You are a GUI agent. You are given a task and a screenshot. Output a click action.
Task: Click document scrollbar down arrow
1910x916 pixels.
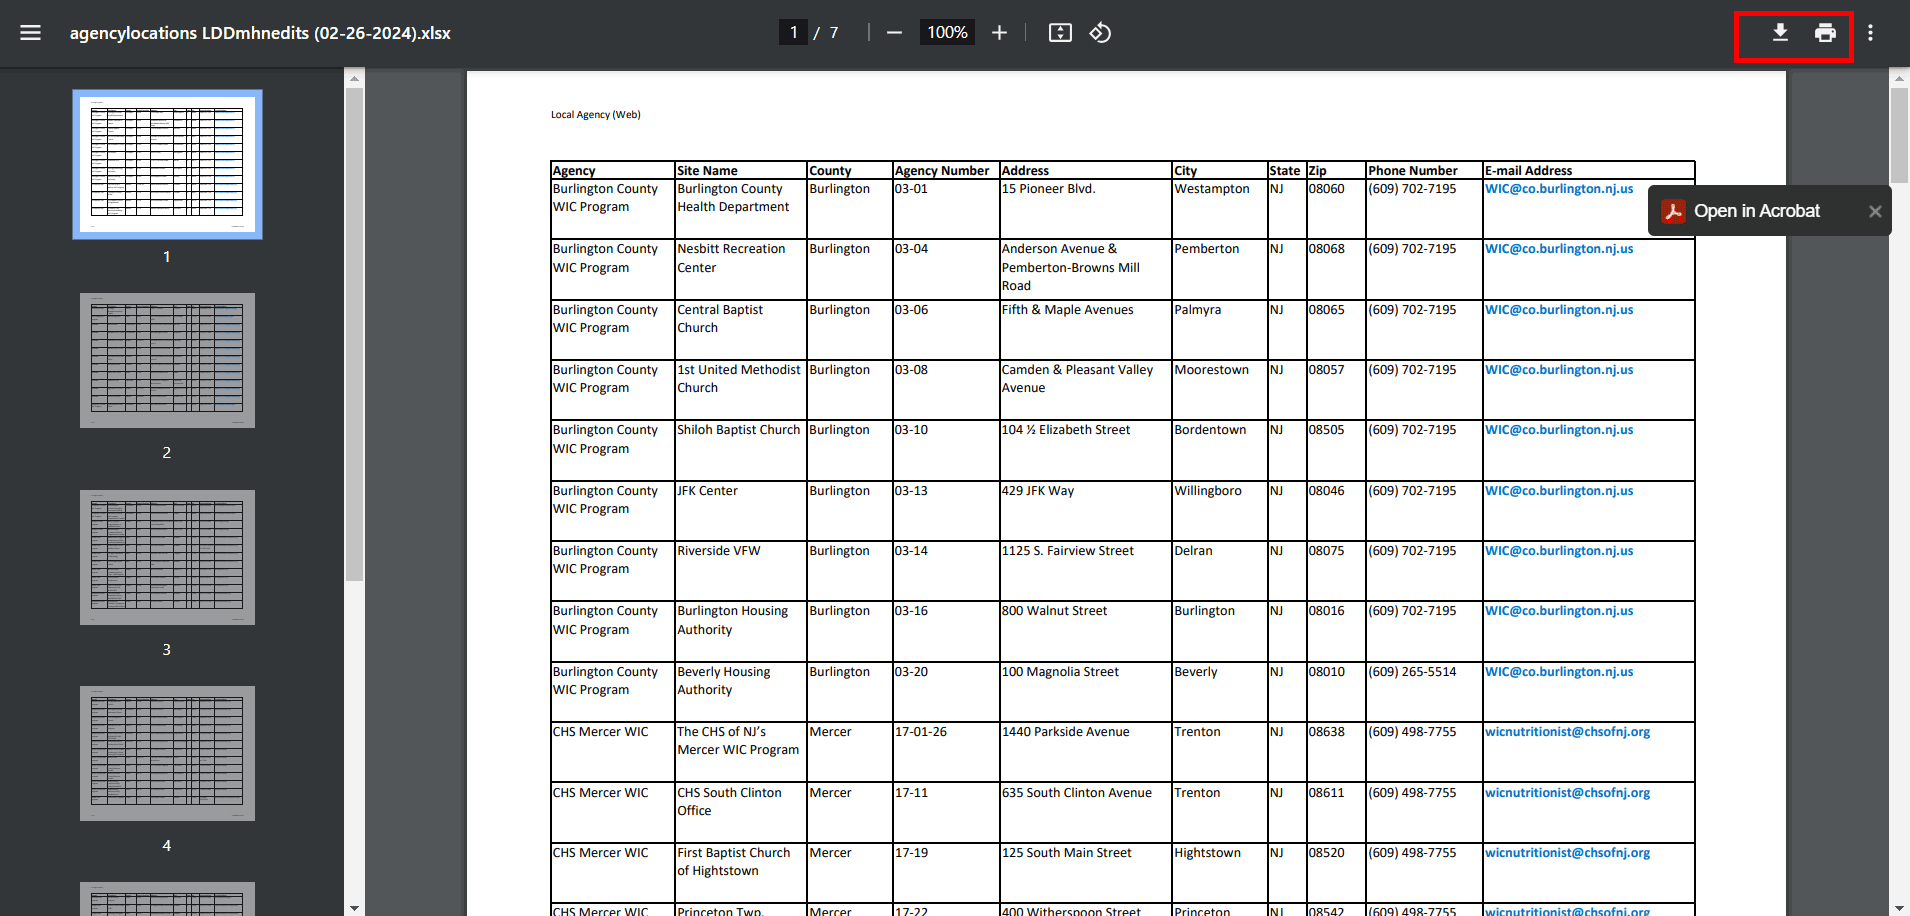click(1899, 907)
